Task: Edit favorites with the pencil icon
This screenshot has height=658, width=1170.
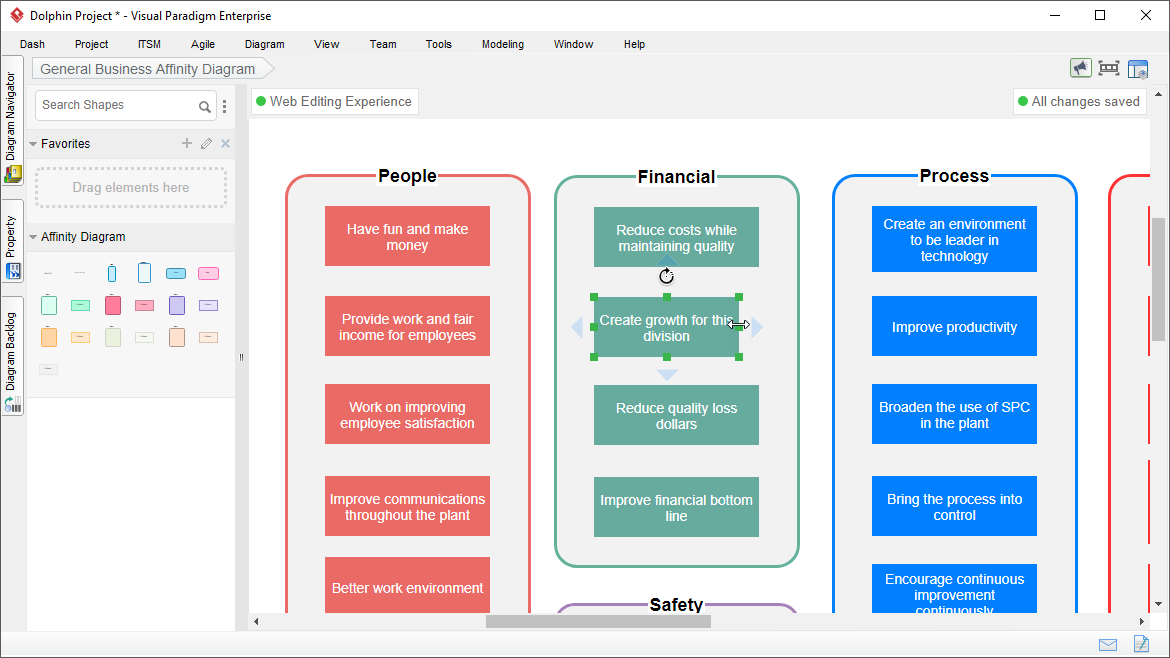Action: tap(207, 143)
